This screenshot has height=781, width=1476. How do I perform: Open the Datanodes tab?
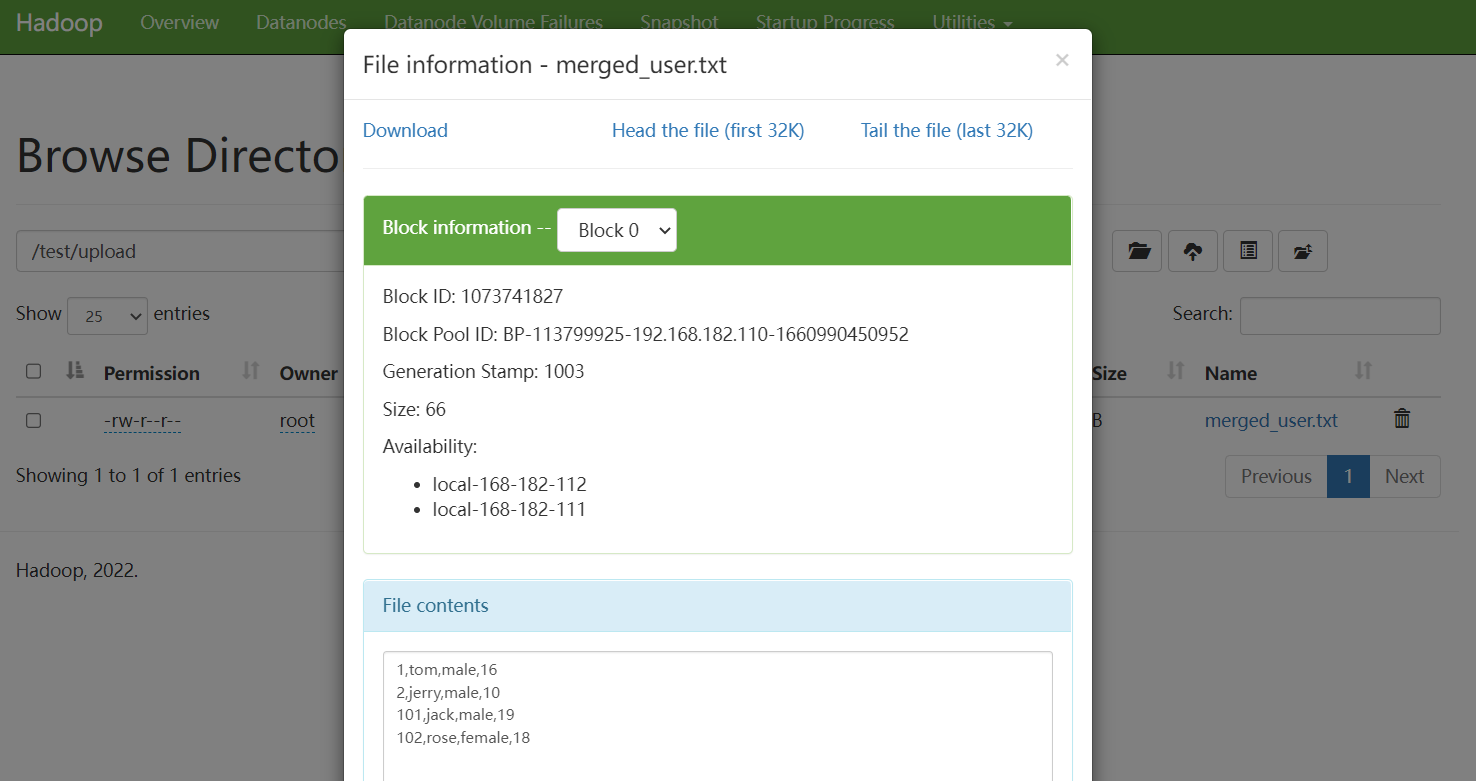coord(301,22)
